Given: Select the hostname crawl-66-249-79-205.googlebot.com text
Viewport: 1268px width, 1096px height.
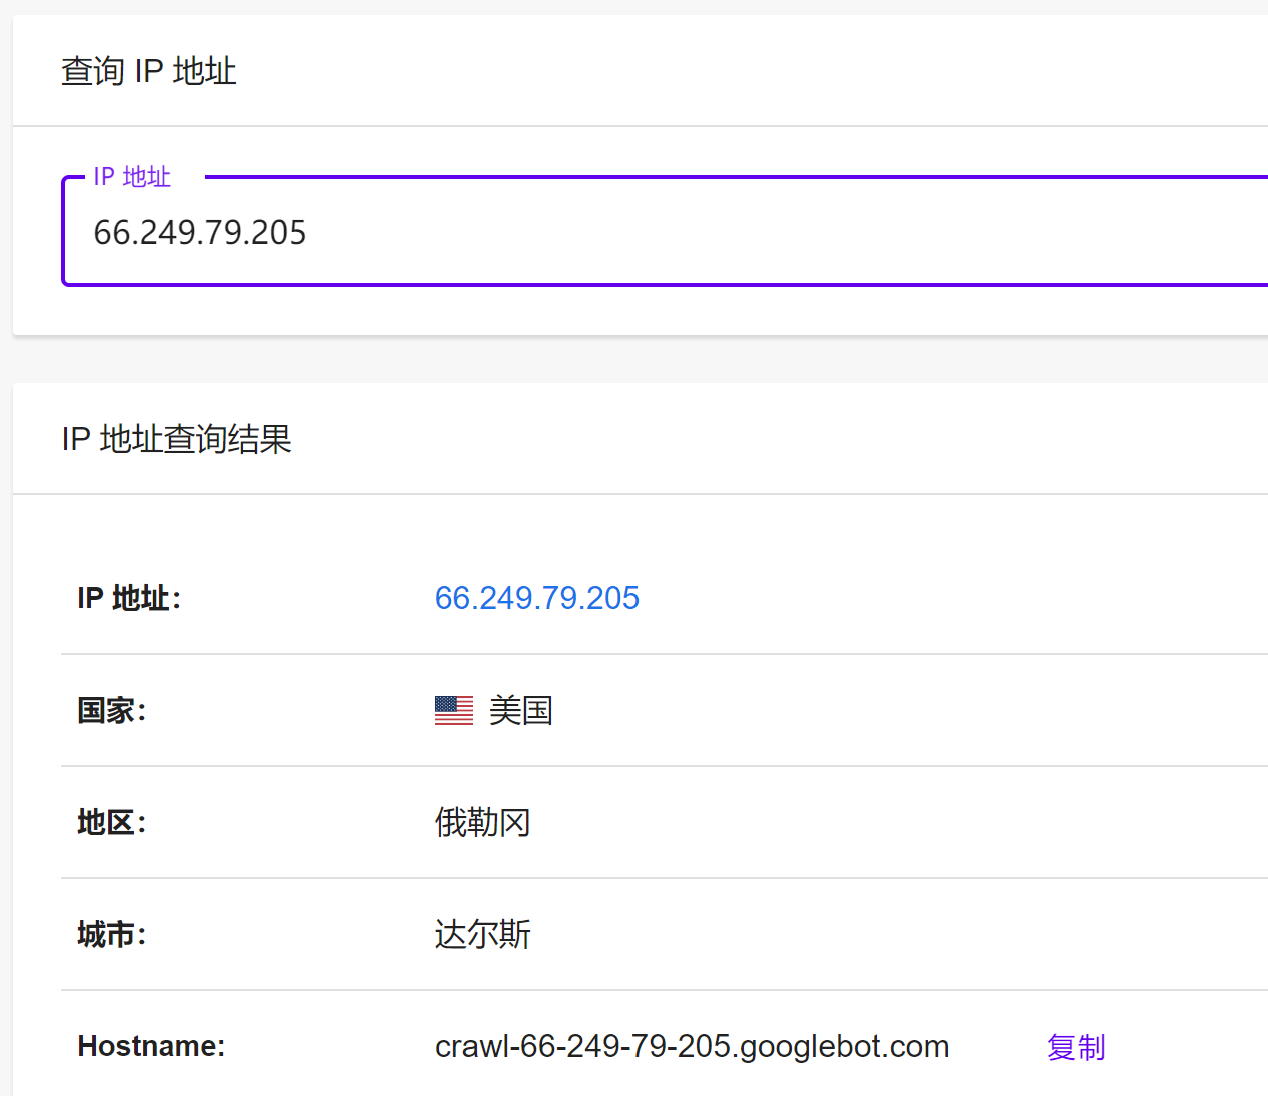Looking at the screenshot, I should [x=692, y=1046].
